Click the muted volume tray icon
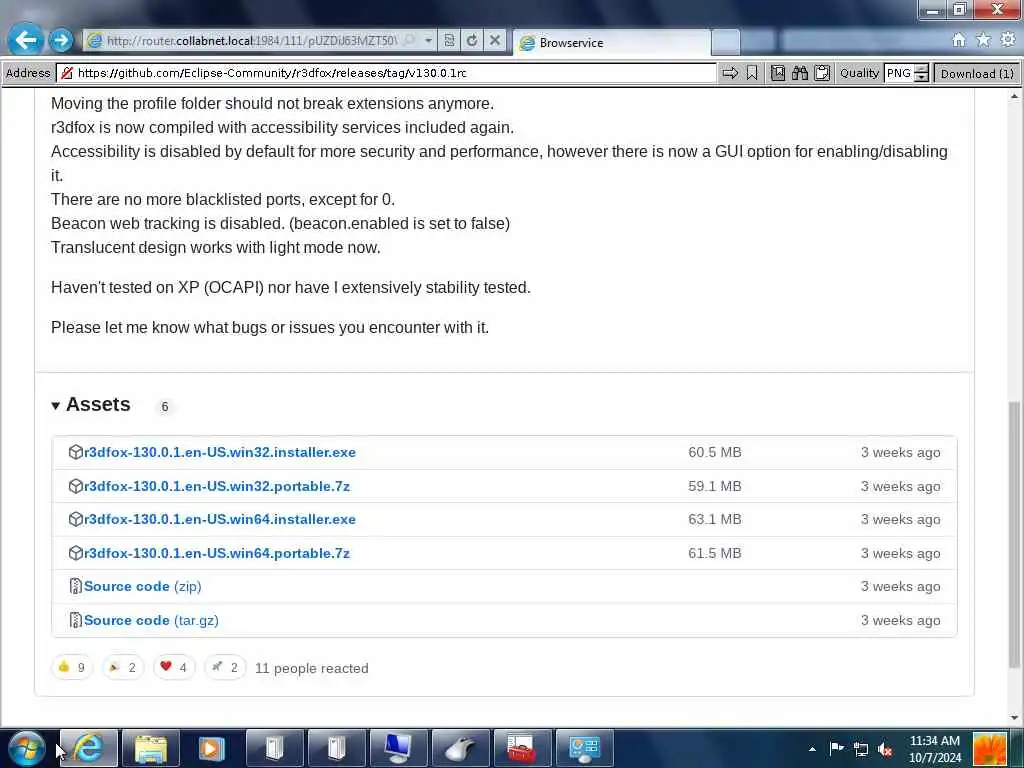 pos(886,749)
